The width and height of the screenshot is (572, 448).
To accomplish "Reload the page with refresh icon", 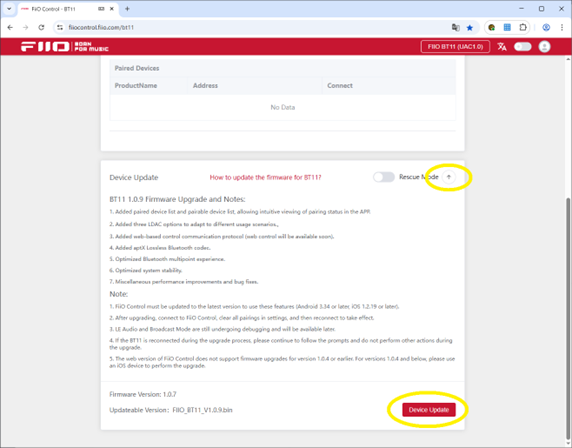I will click(x=41, y=27).
